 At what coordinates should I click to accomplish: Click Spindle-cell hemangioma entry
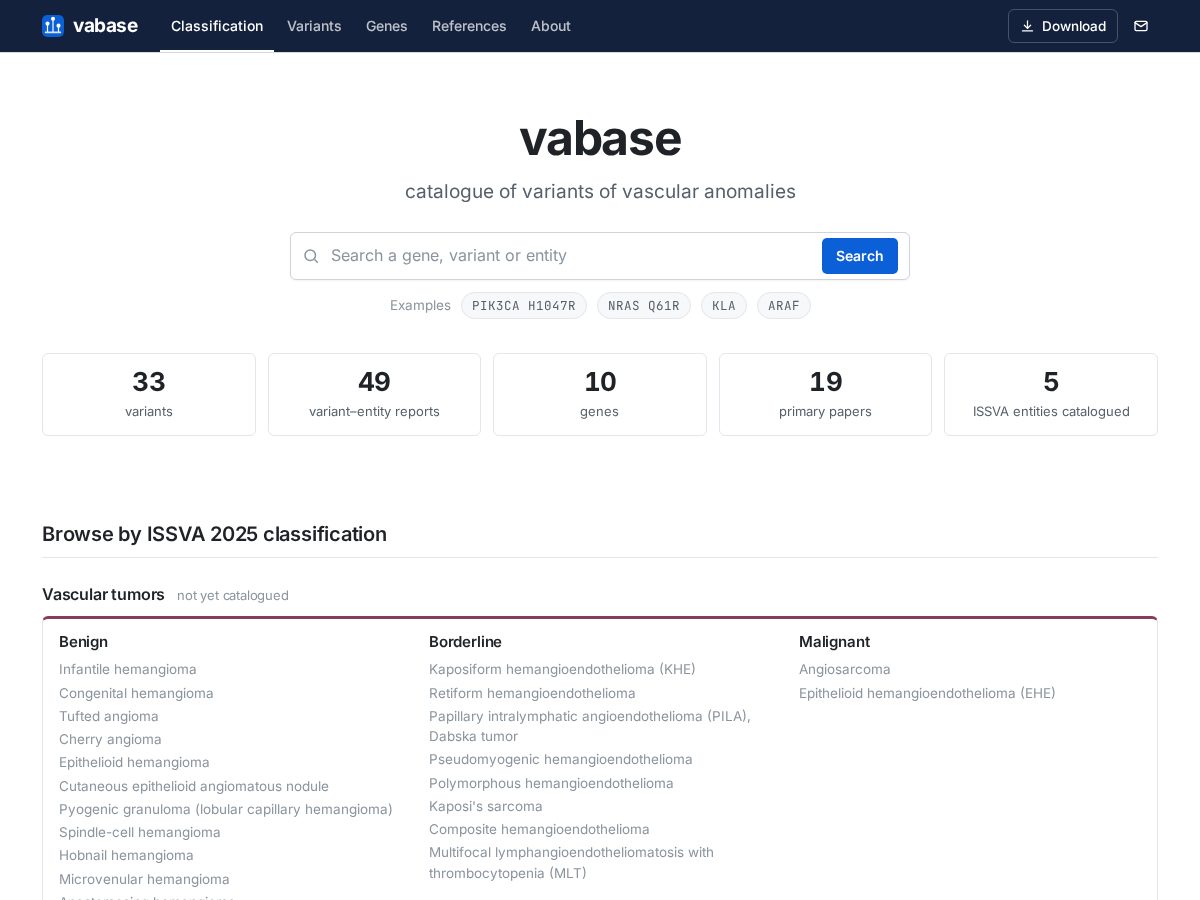[140, 832]
